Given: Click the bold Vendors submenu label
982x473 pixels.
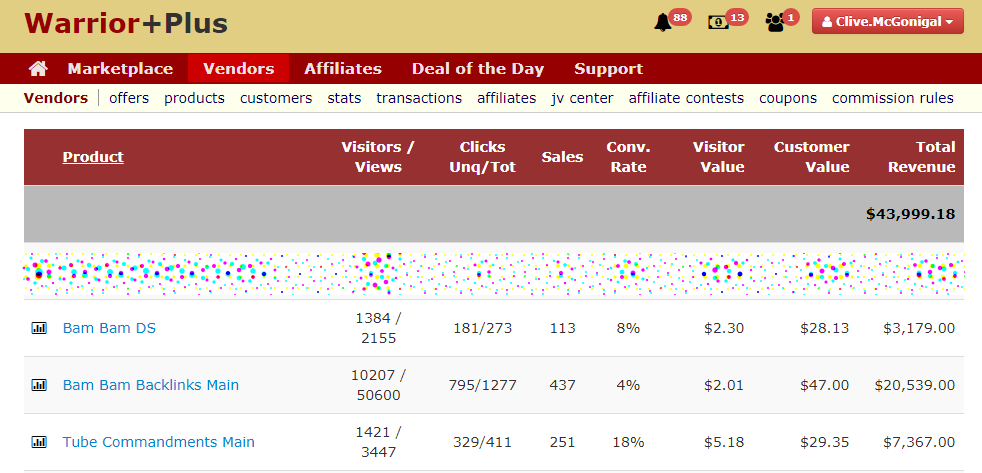Looking at the screenshot, I should [x=56, y=98].
